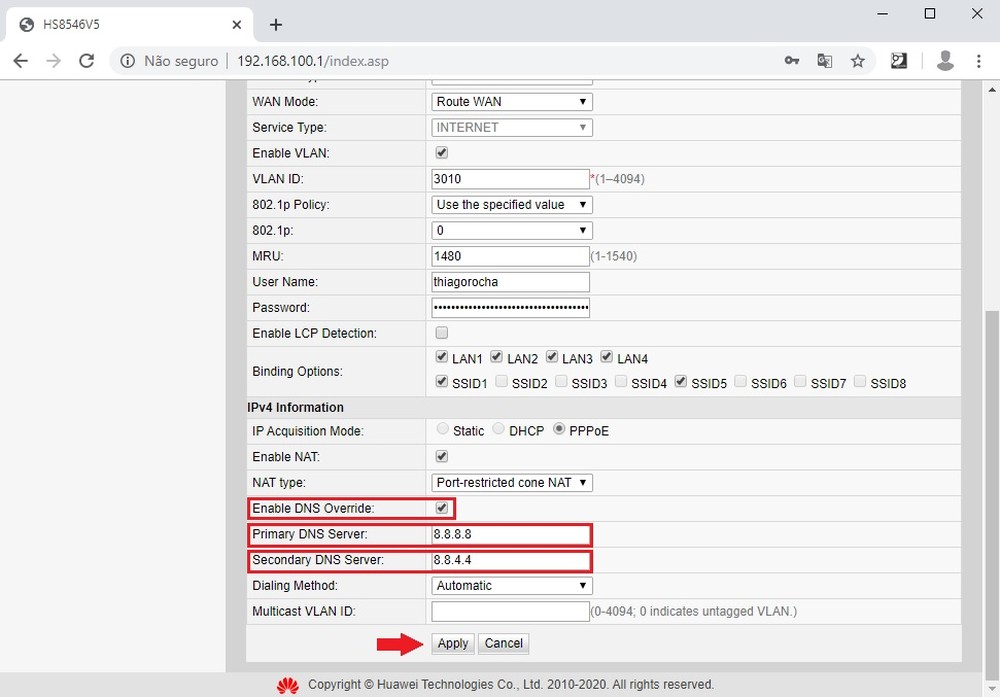Click the page vertical scrollbar thumb
The width and height of the screenshot is (1000, 697).
992,494
